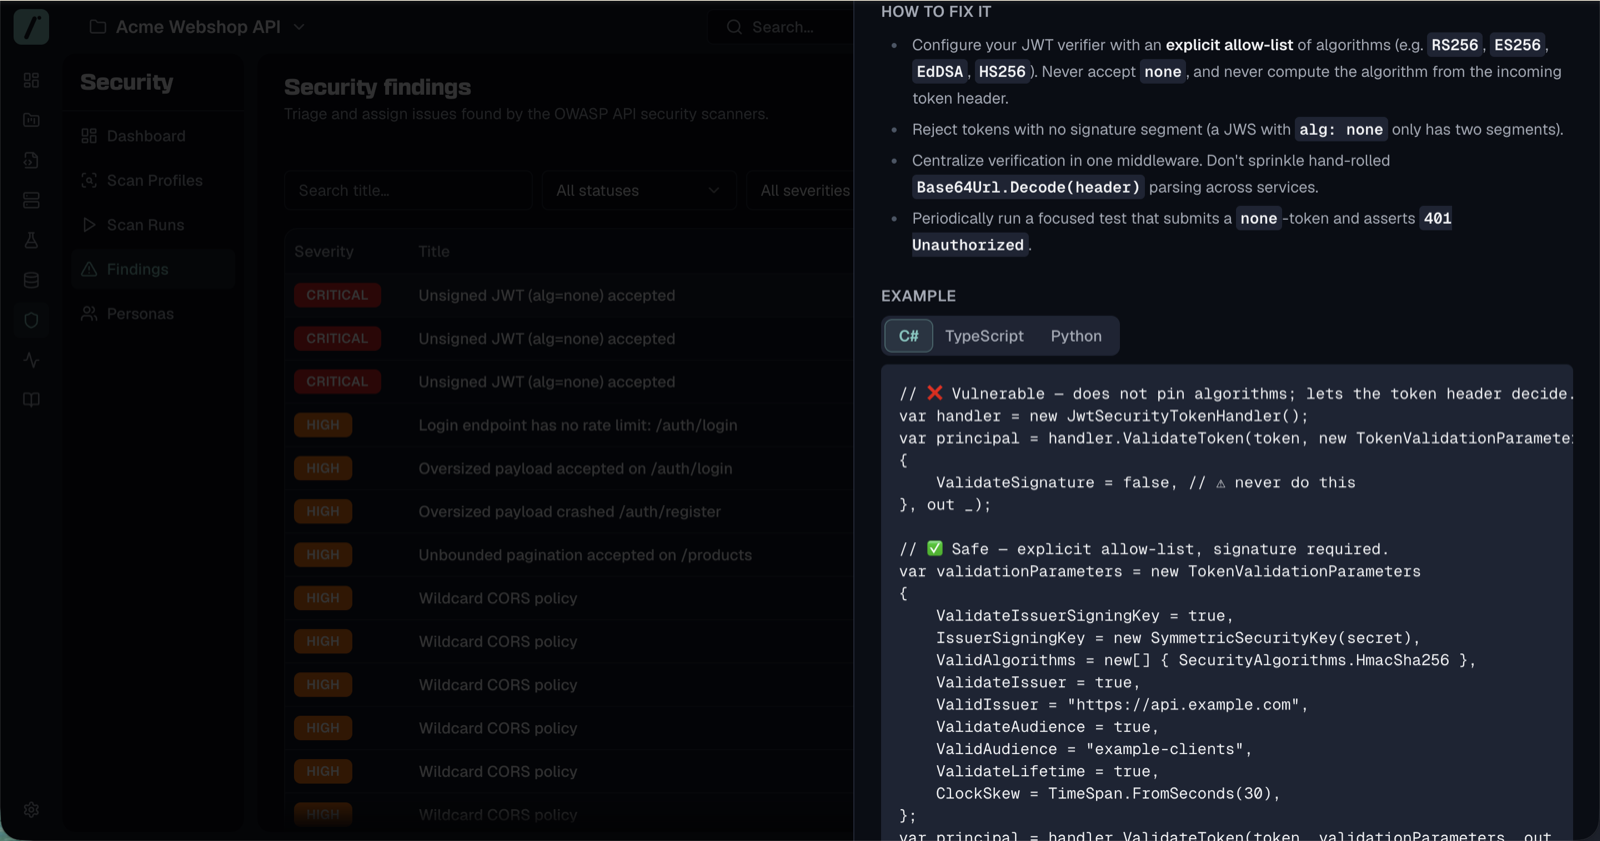Image resolution: width=1600 pixels, height=841 pixels.
Task: Open the activity pulse icon in left rail
Action: pos(31,360)
